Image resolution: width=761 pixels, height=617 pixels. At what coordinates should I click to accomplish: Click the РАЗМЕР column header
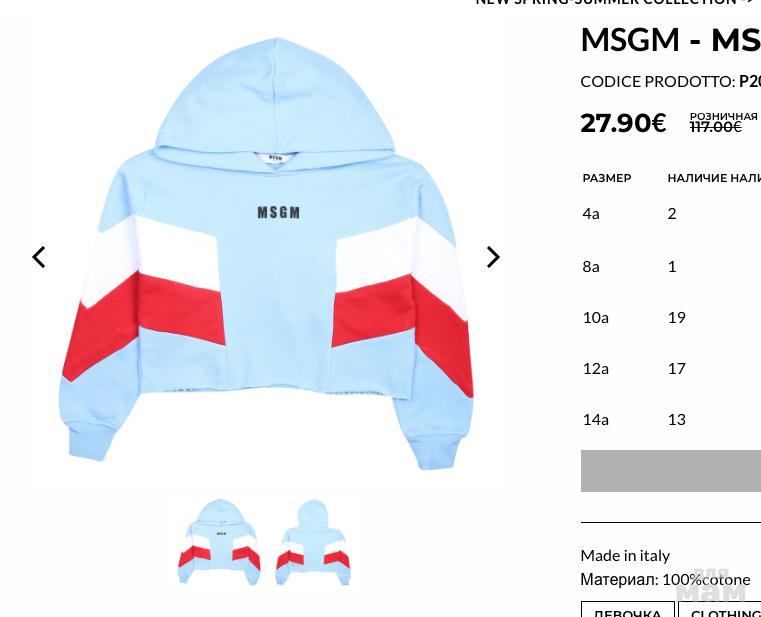pyautogui.click(x=607, y=178)
